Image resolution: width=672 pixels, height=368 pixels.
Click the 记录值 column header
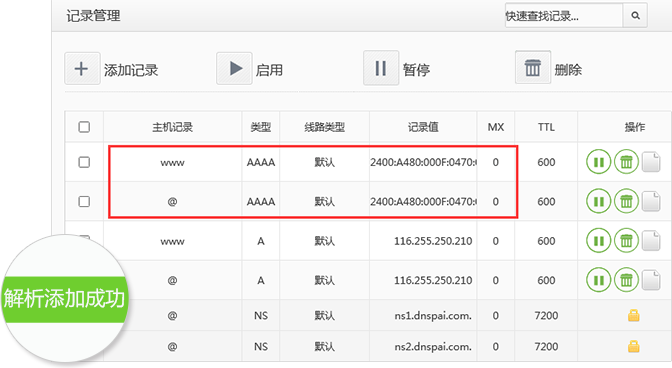423,127
